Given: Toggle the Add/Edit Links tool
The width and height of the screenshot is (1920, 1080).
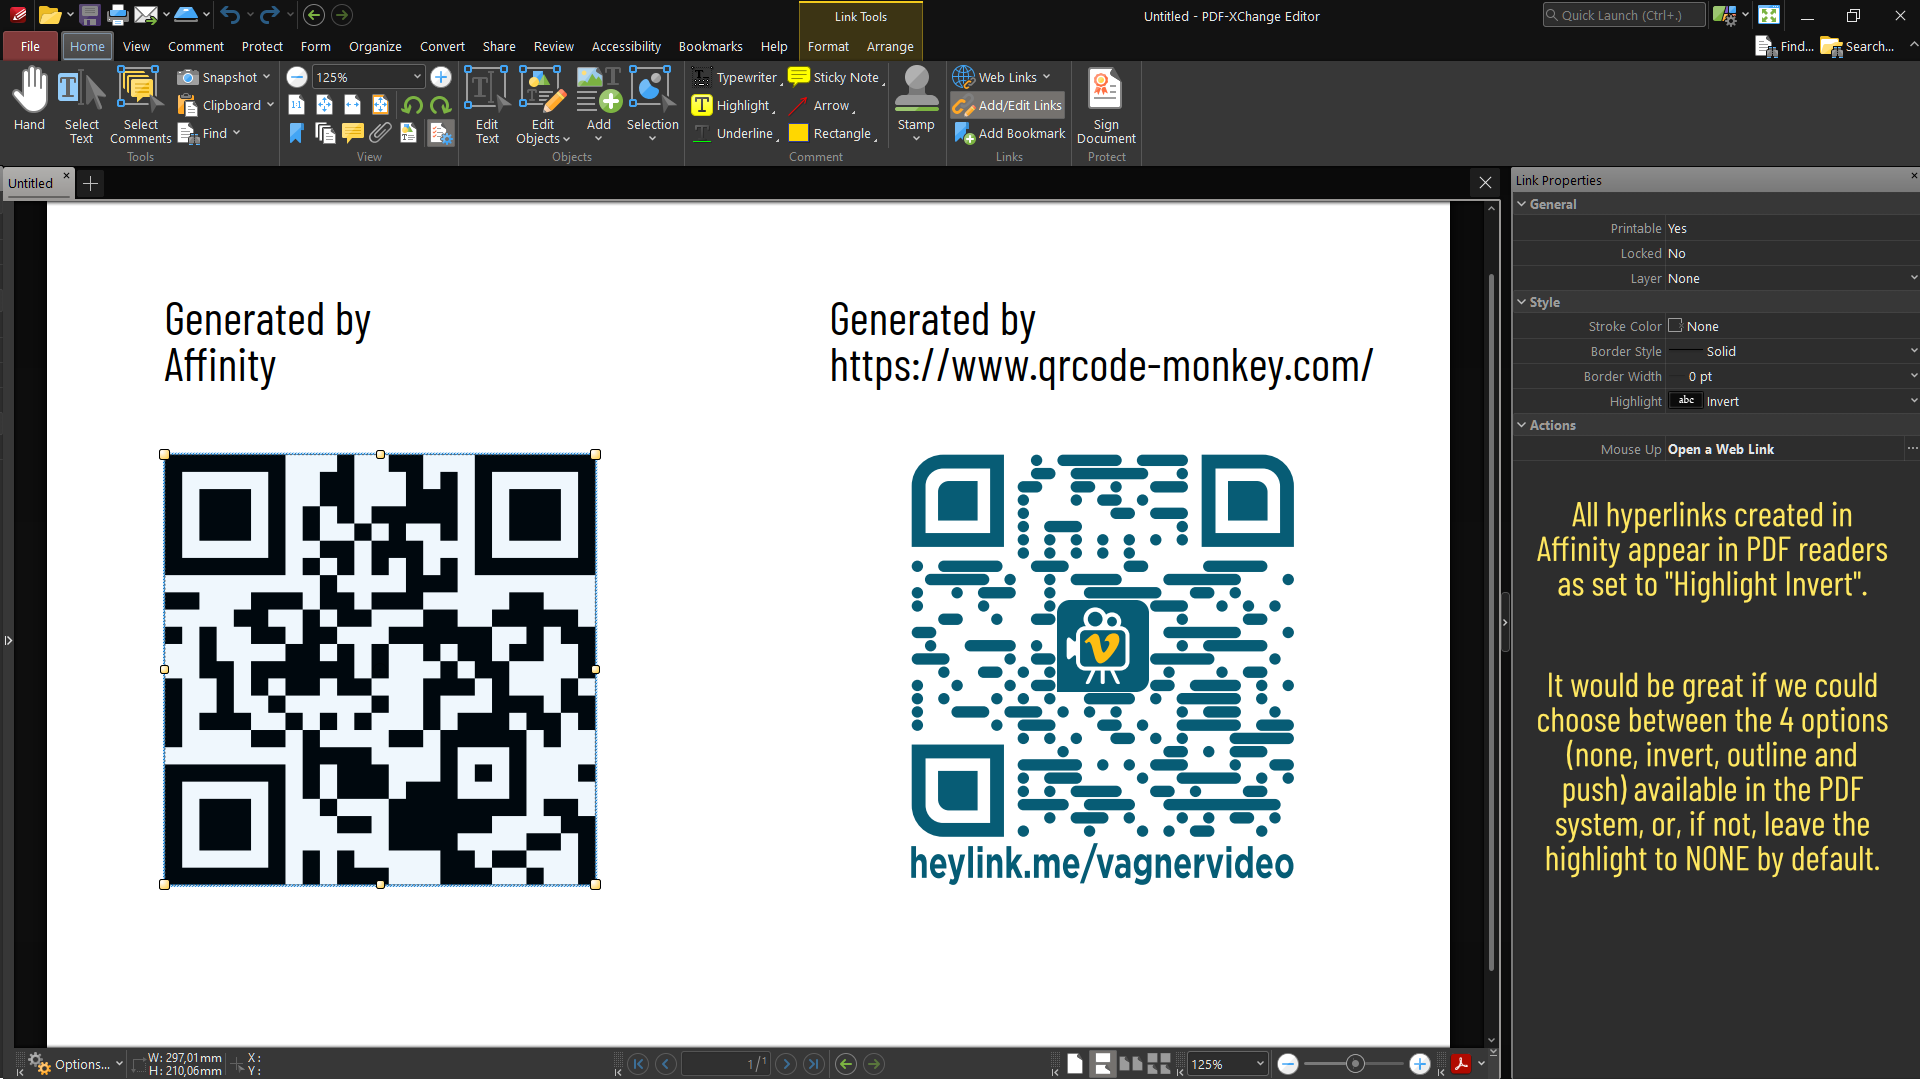Looking at the screenshot, I should [x=1008, y=105].
